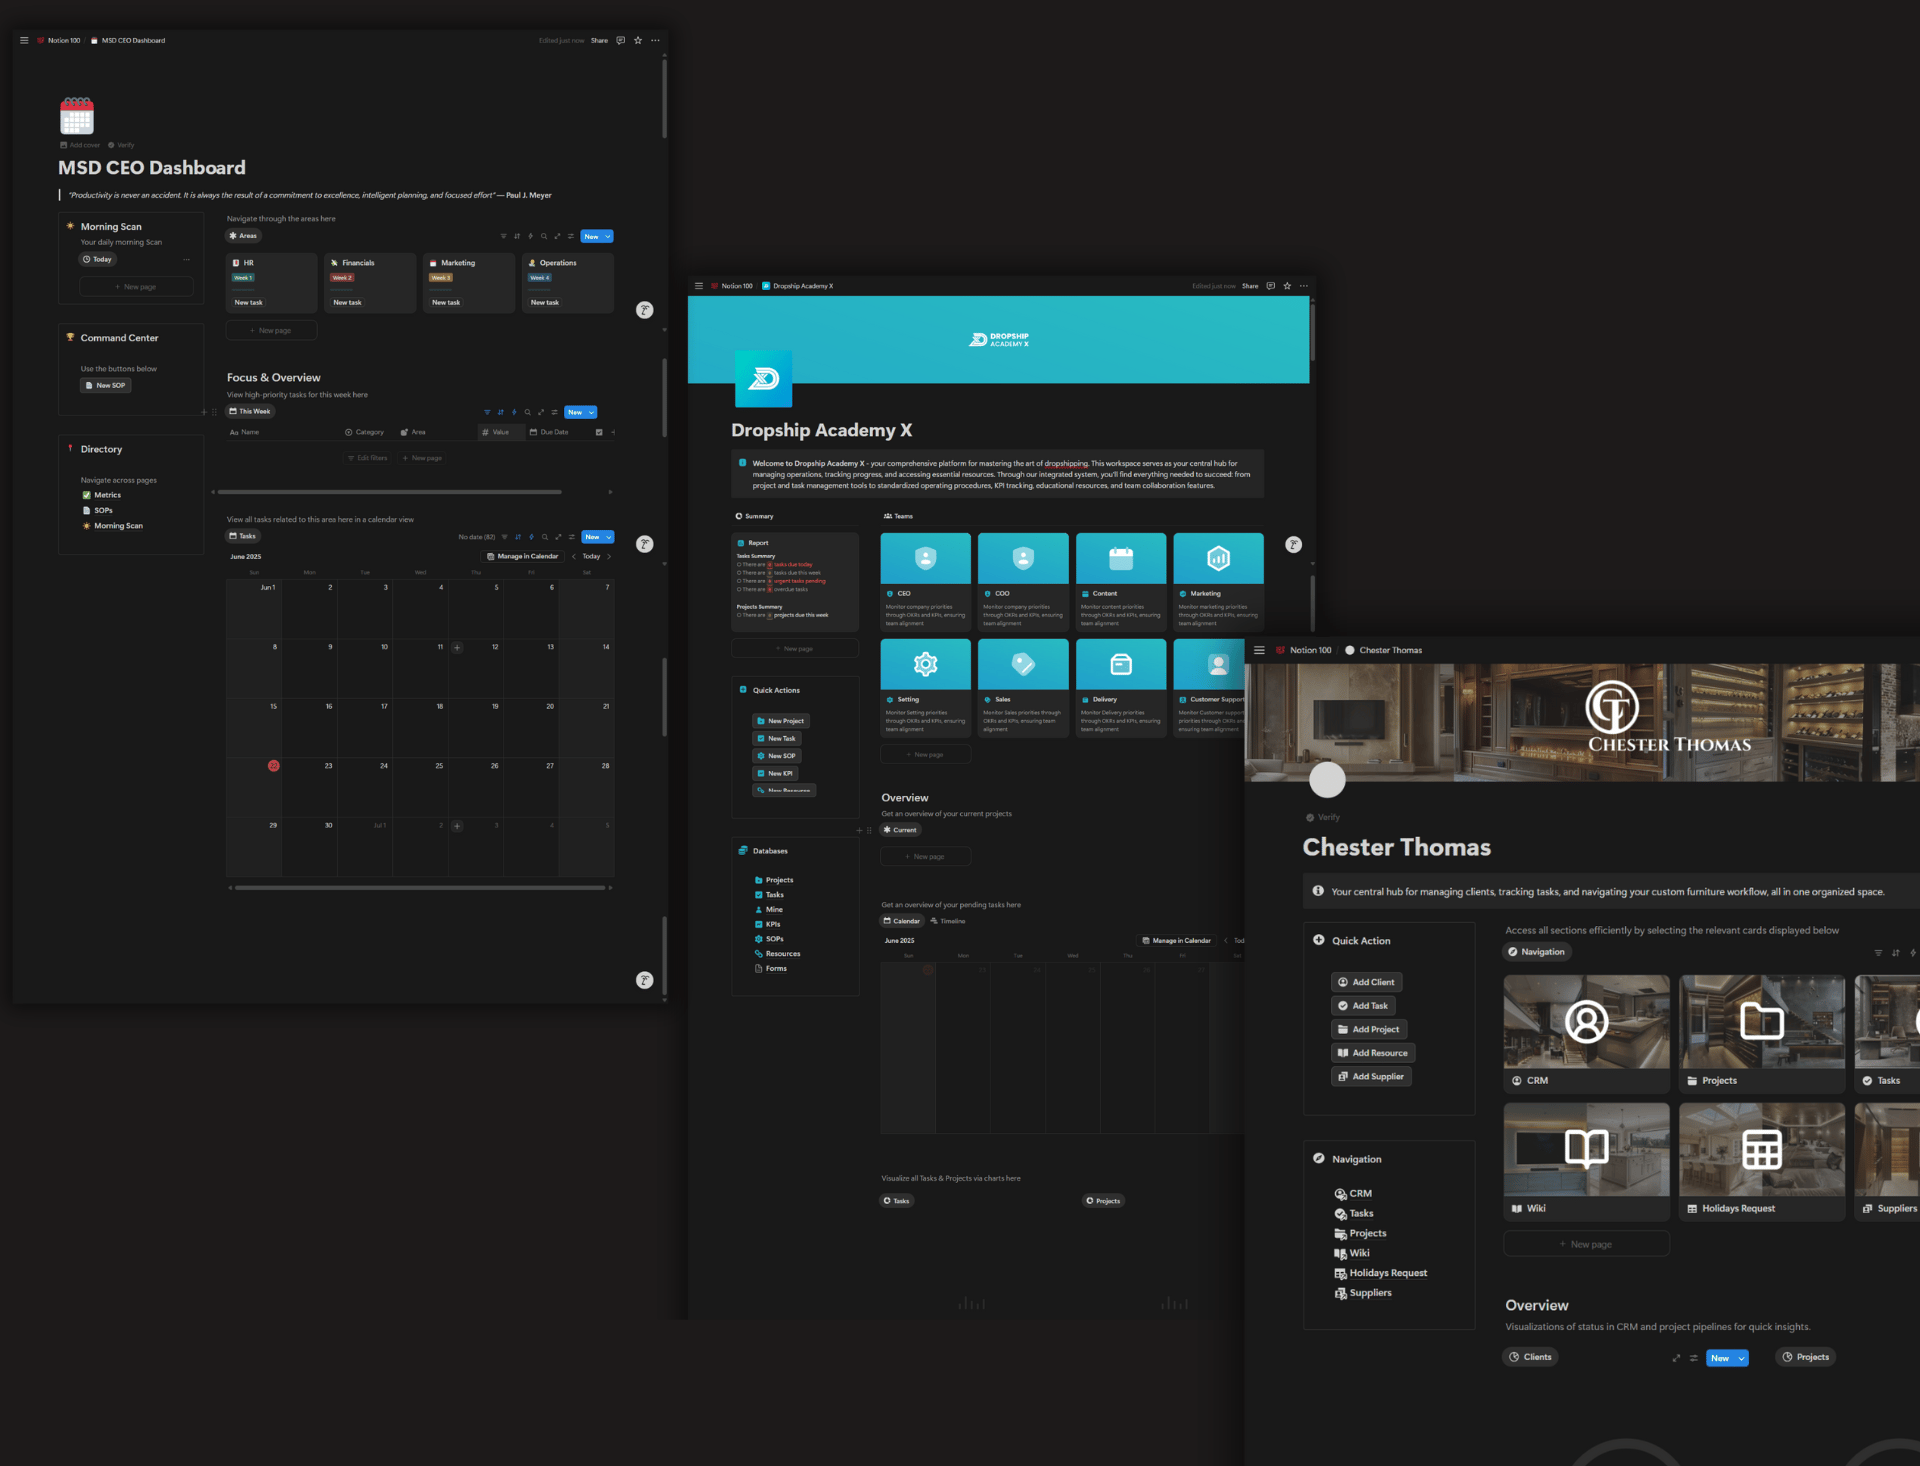The image size is (1920, 1466).
Task: Click the filter icon in the Areas toolbar
Action: 504,237
